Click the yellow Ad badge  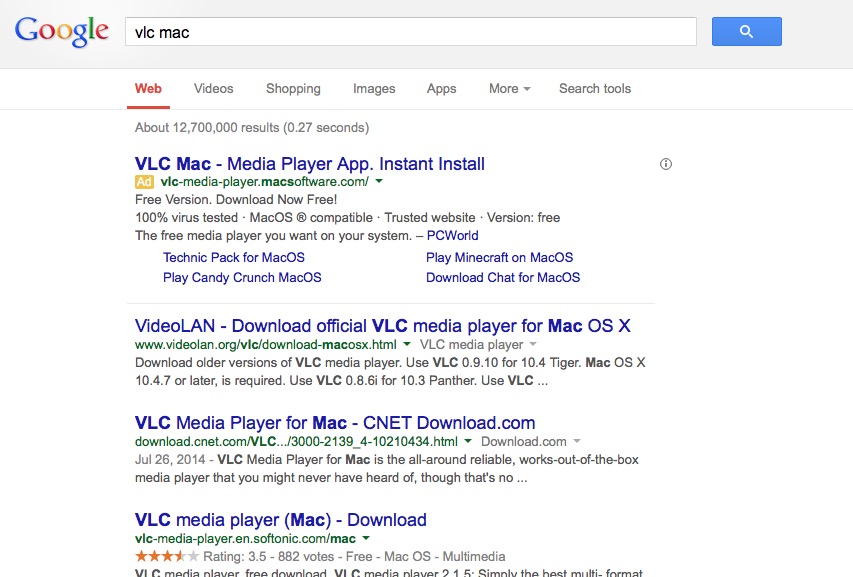144,182
